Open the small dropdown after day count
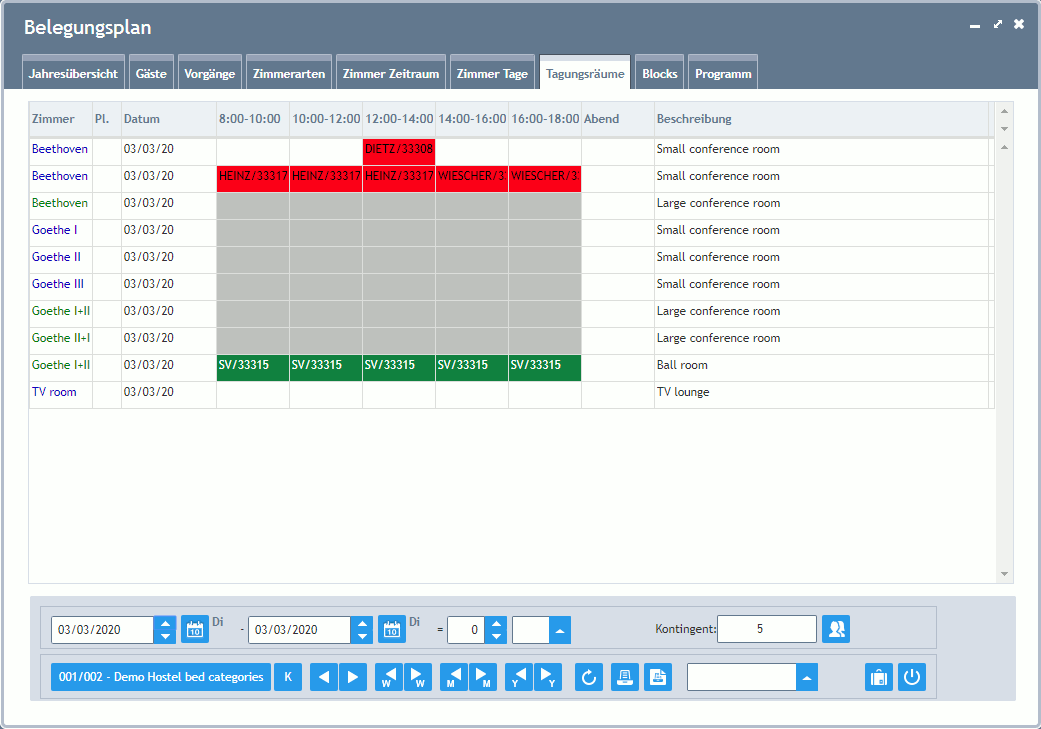Screen dimensions: 1041x729 (x=560, y=630)
